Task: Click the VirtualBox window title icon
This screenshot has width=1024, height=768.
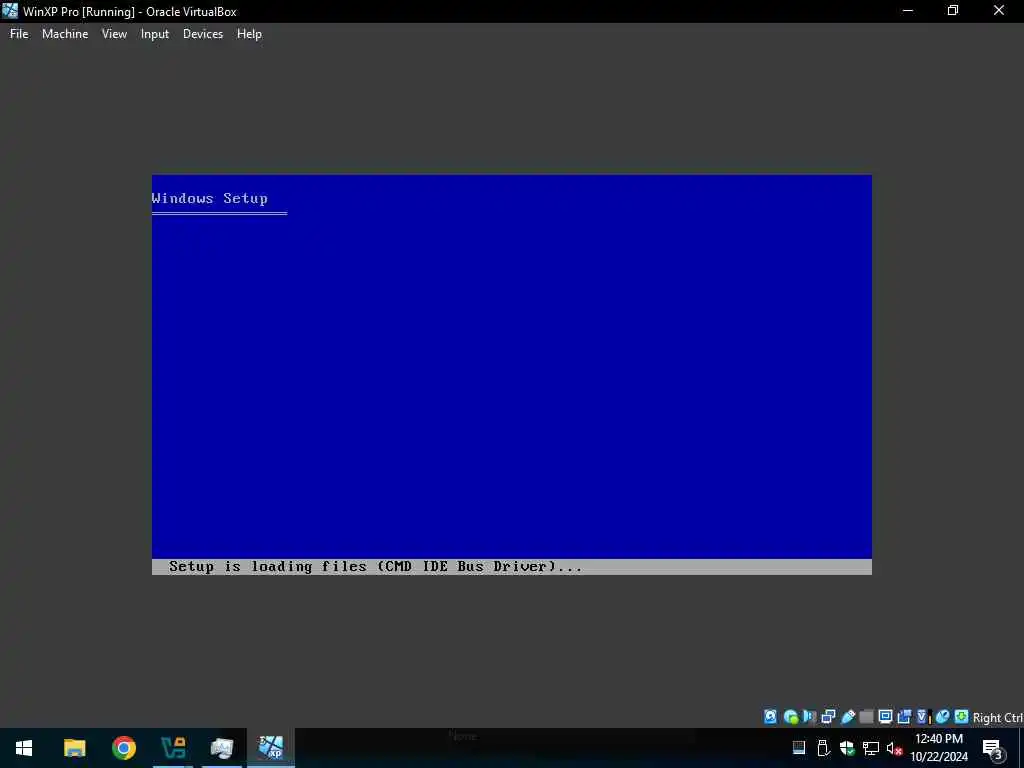Action: 10,11
